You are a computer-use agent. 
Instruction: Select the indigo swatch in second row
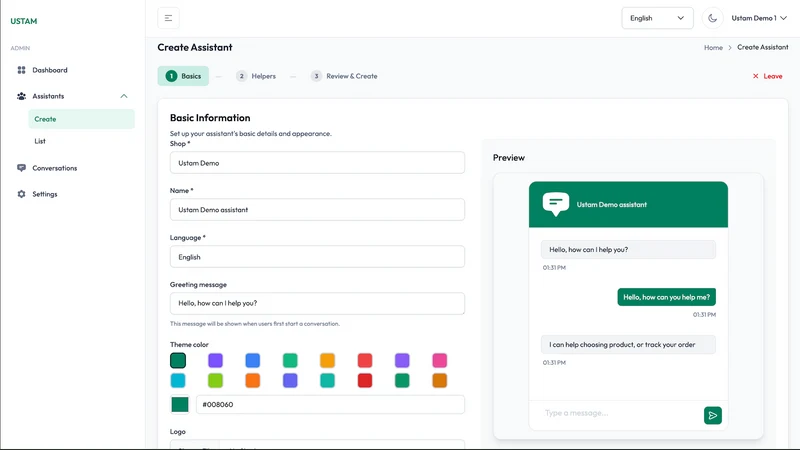[290, 381]
